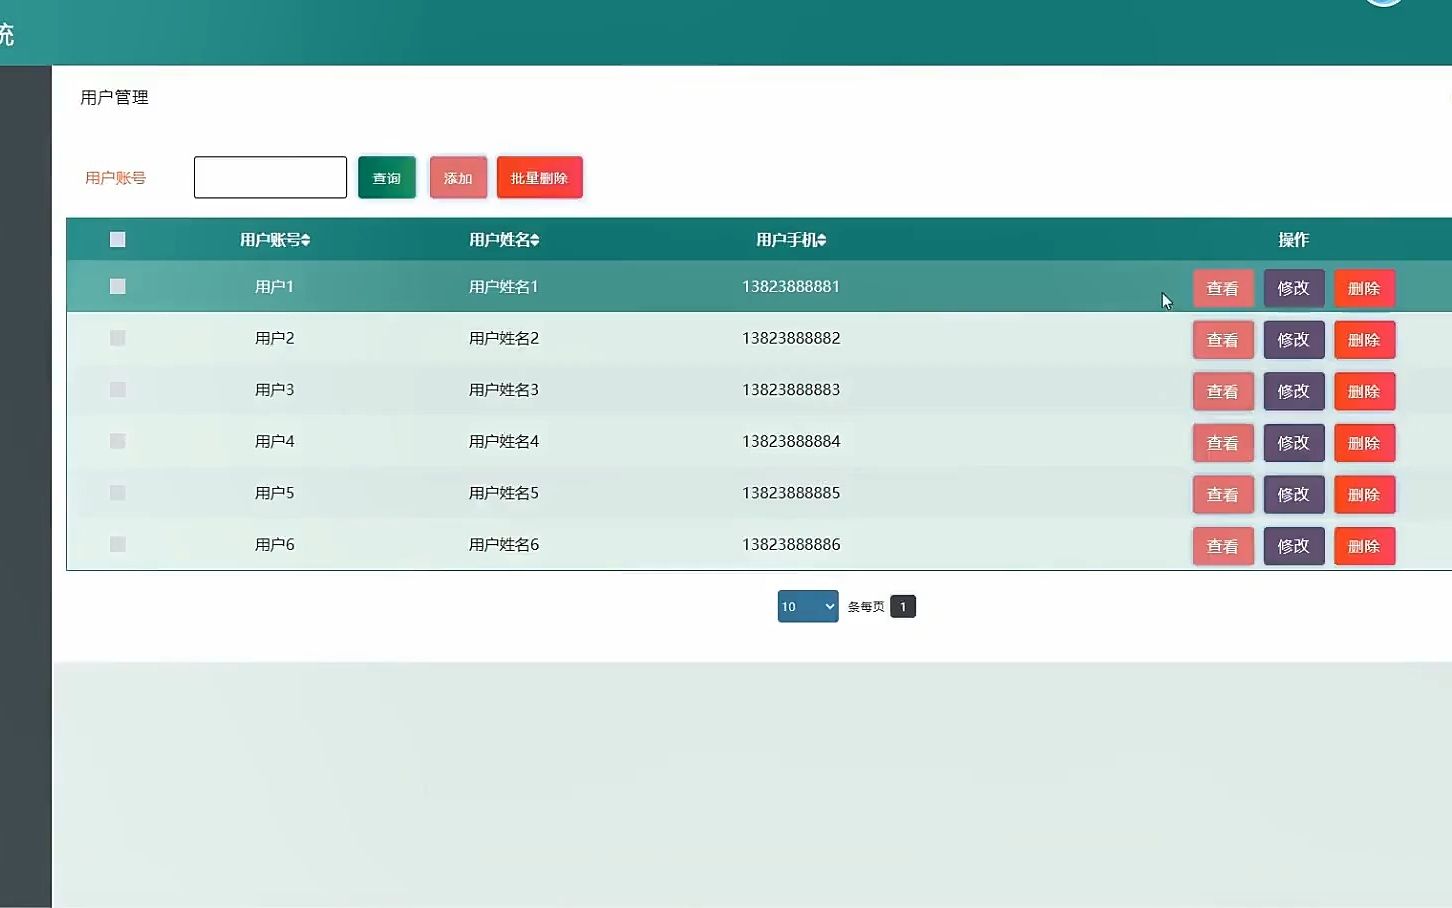Open the rows-per-page dropdown showing 10
Image resolution: width=1452 pixels, height=908 pixels.
[x=808, y=606]
